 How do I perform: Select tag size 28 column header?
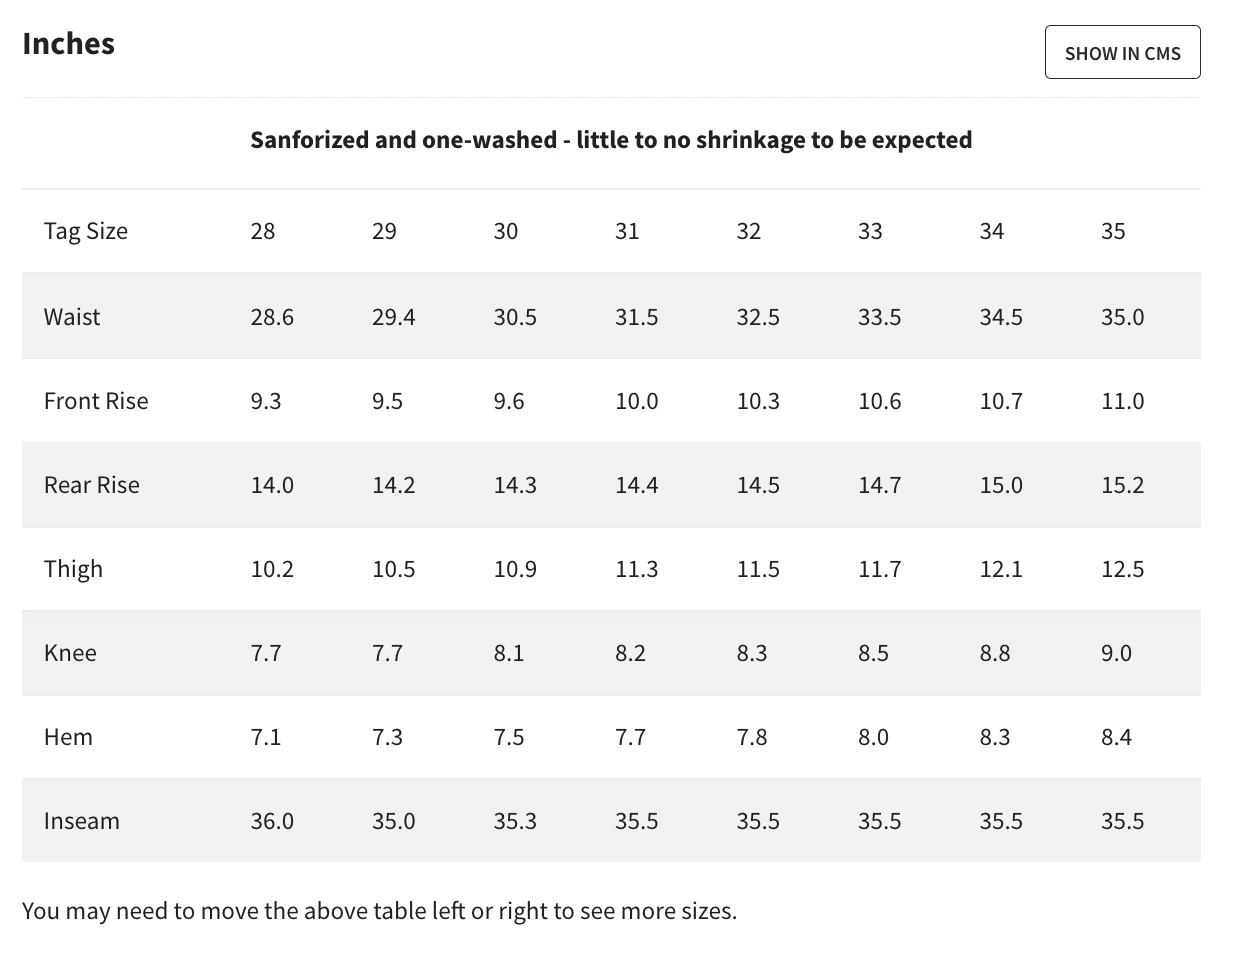(x=263, y=231)
